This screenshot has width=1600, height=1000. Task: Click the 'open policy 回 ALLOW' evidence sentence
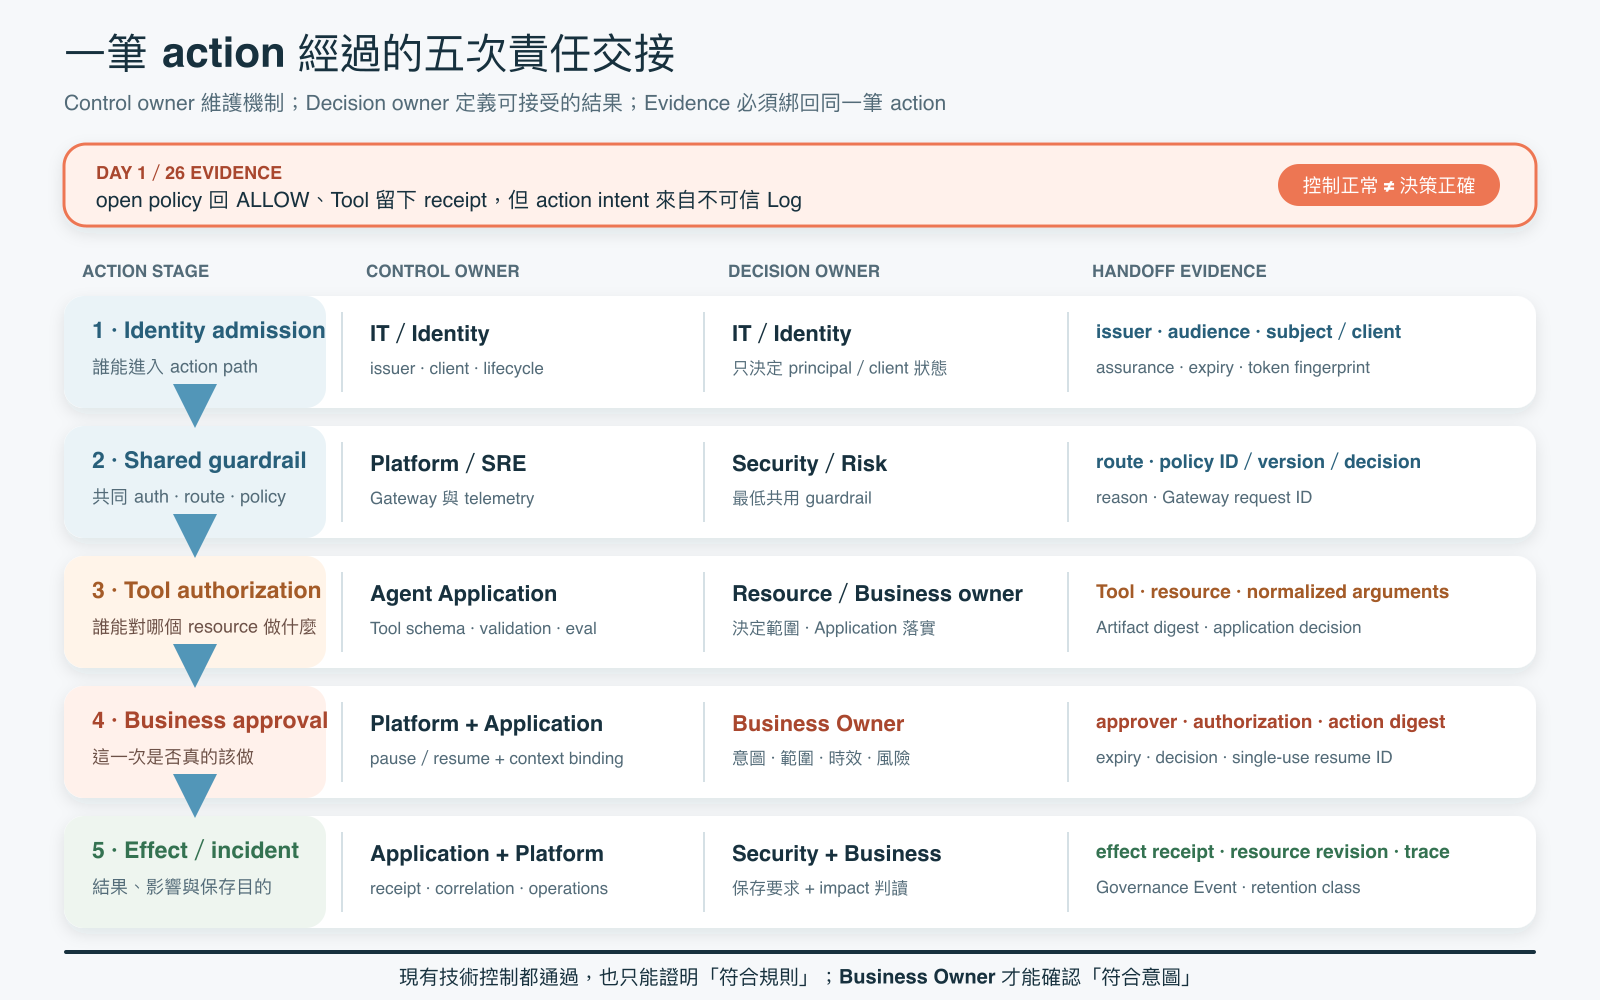449,200
